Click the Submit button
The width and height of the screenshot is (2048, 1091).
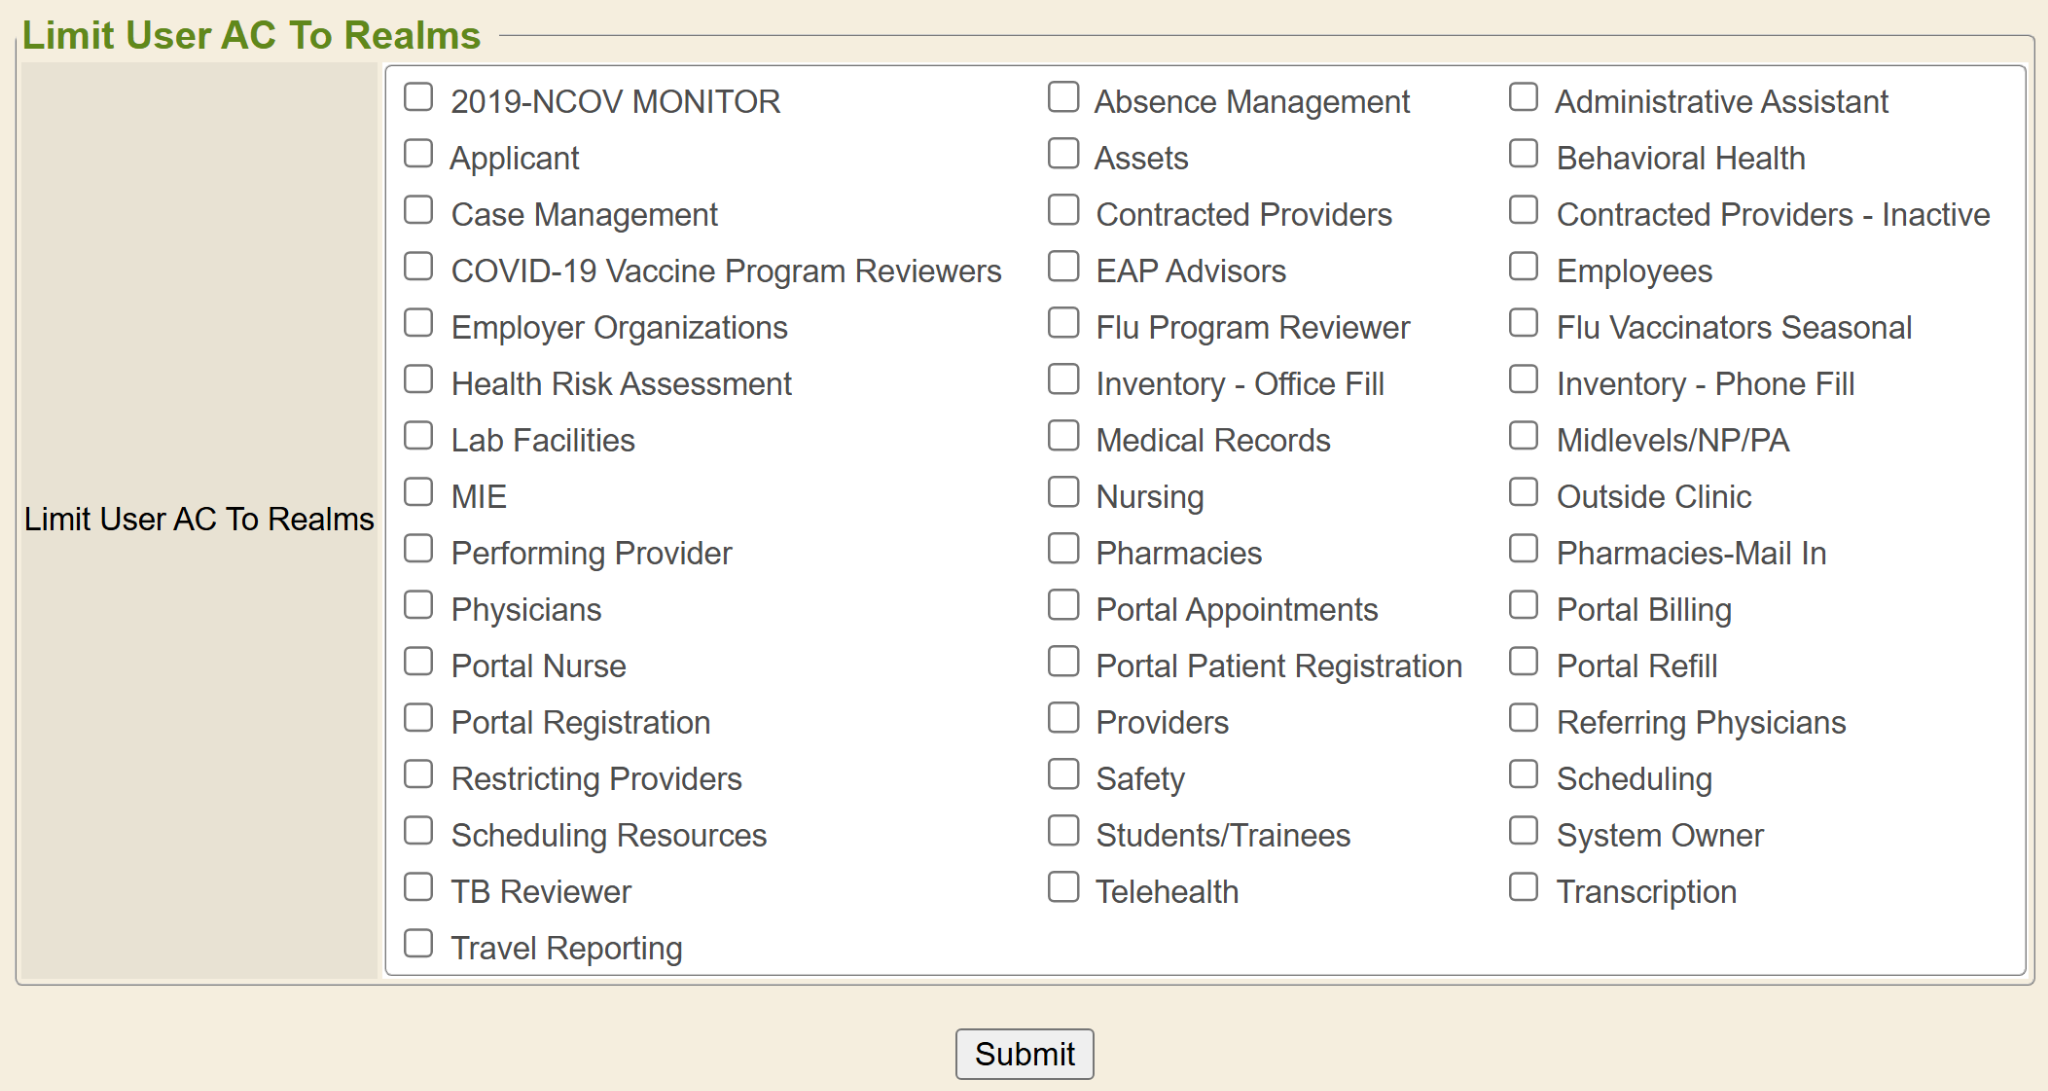point(1024,1054)
